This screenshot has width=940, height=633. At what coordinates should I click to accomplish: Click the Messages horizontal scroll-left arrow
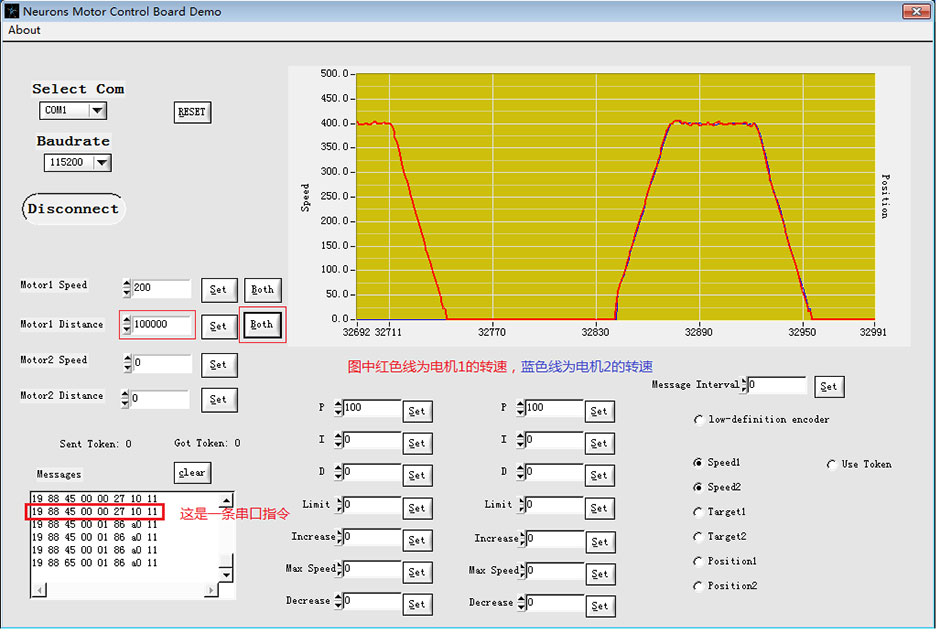39,590
